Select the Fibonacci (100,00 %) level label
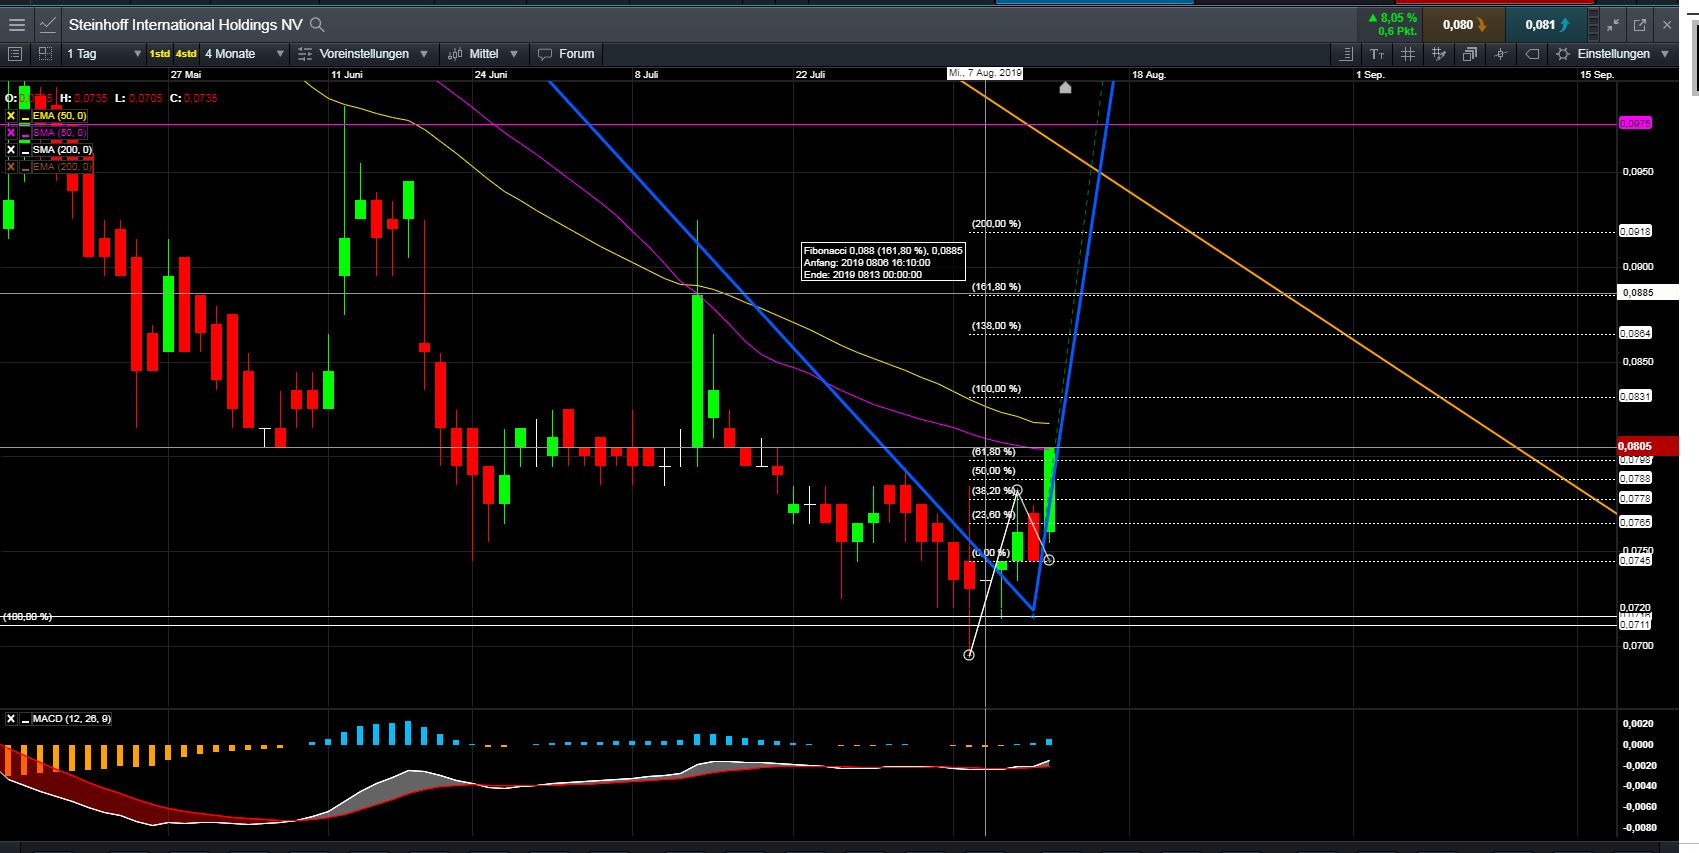1699x853 pixels. tap(996, 389)
